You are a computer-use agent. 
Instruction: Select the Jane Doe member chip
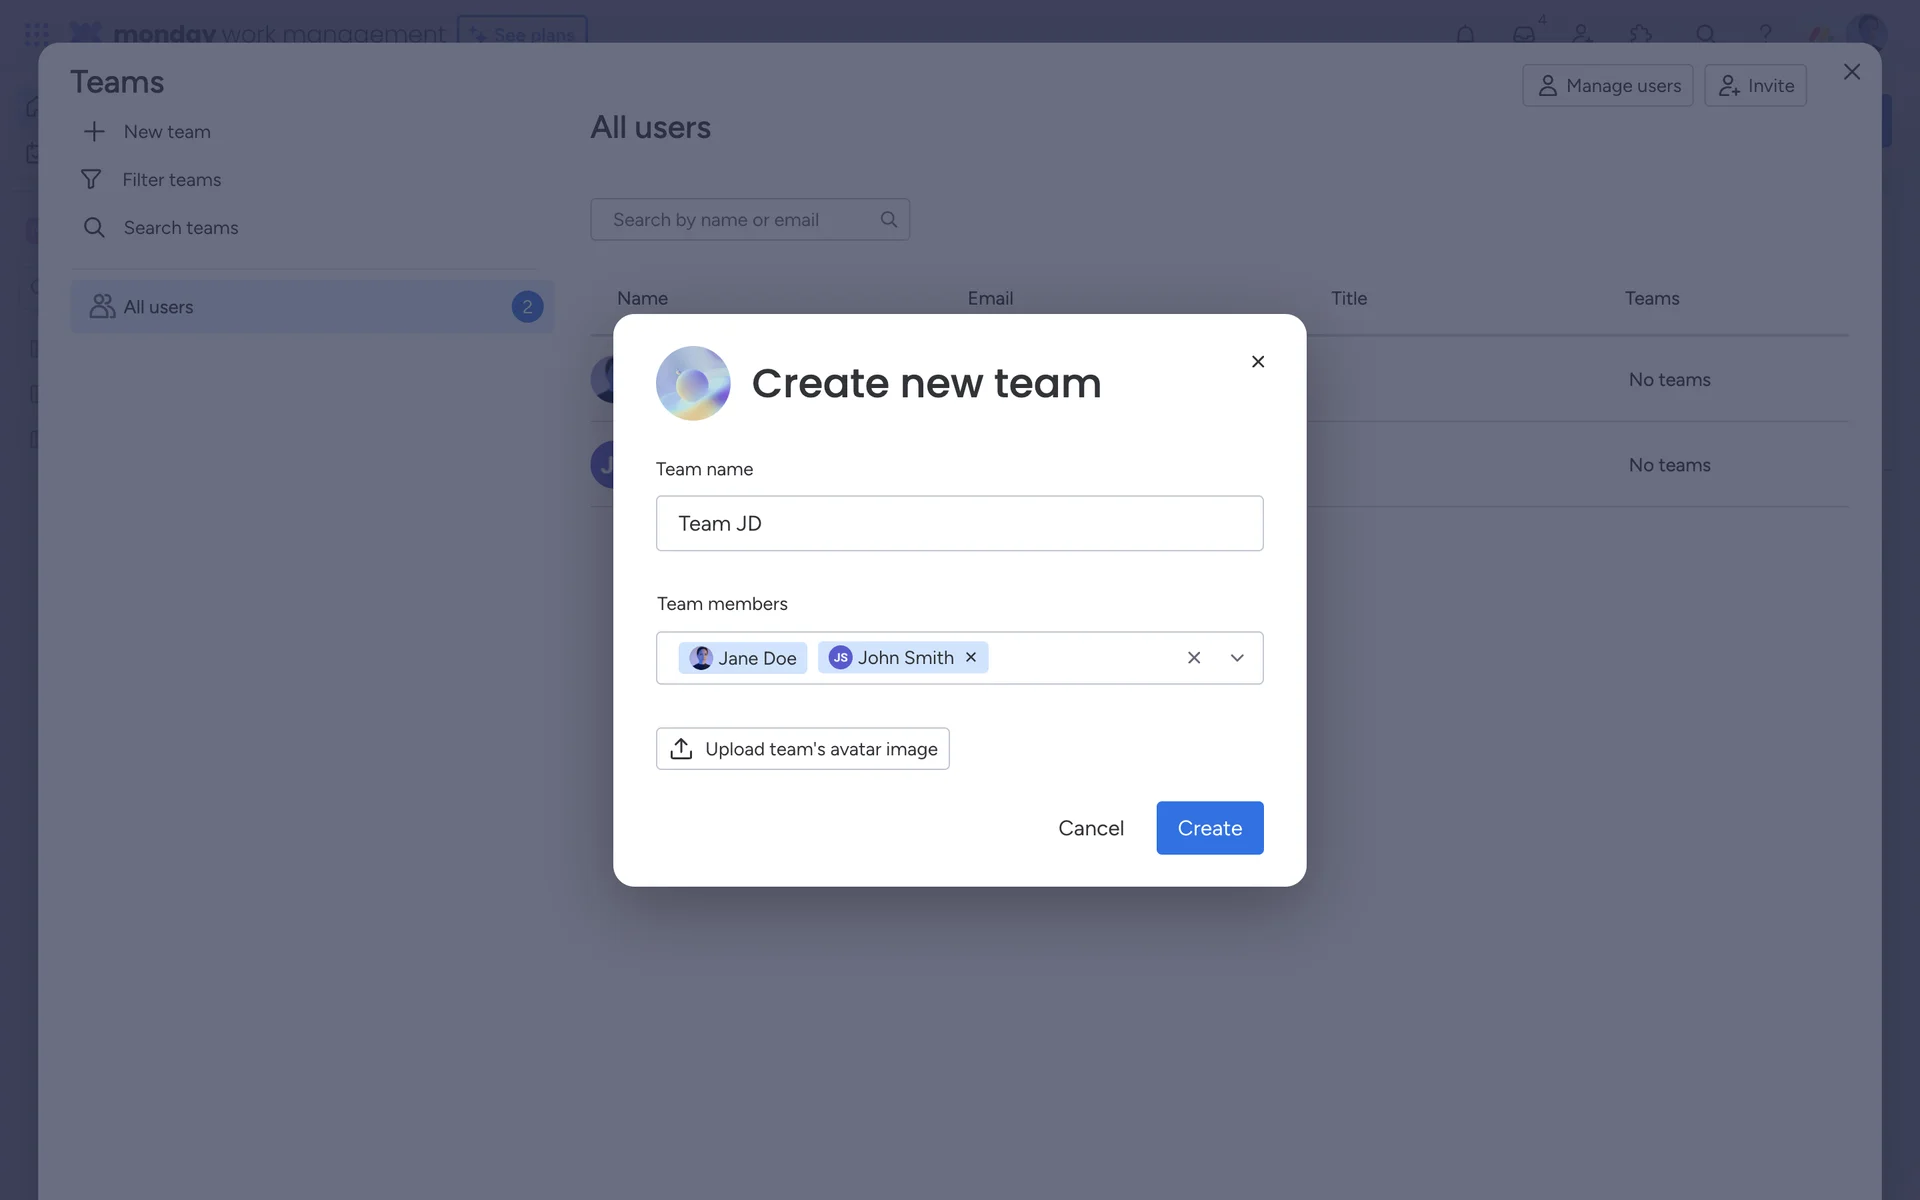tap(743, 658)
